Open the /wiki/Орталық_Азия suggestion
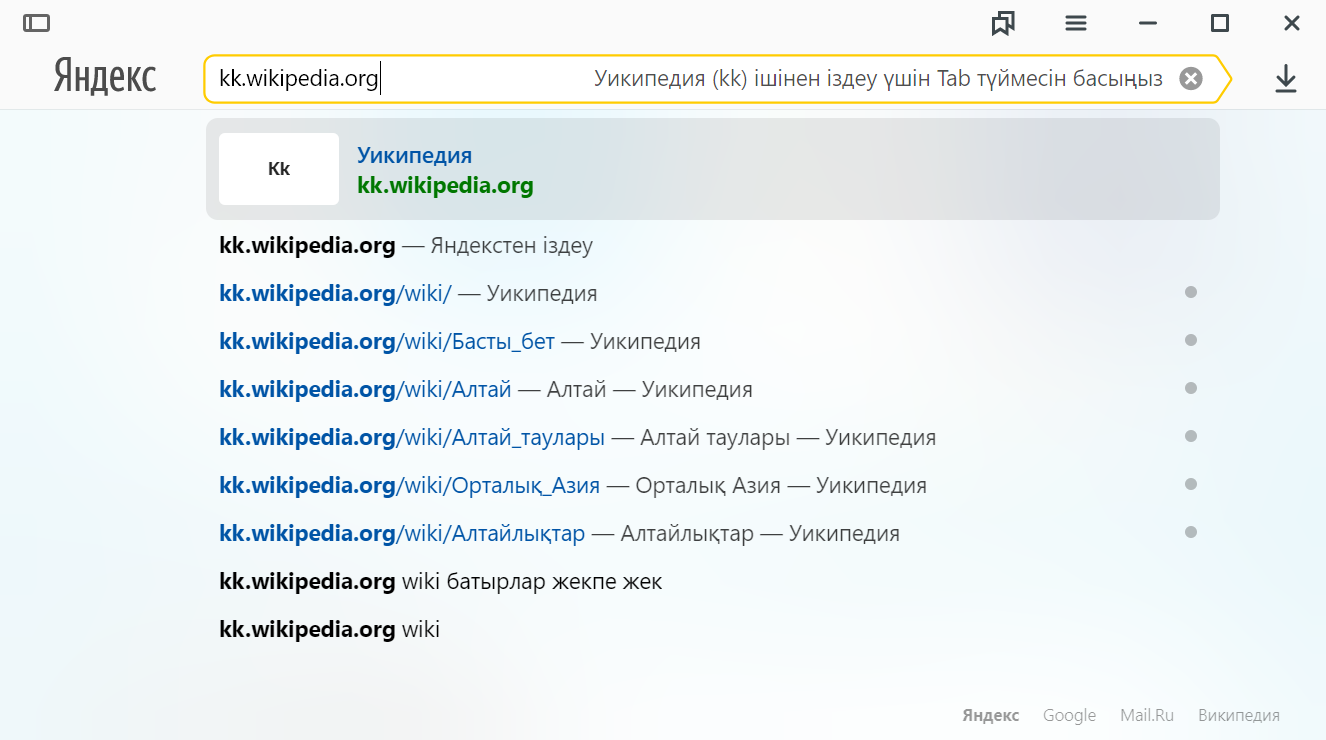 pyautogui.click(x=573, y=486)
